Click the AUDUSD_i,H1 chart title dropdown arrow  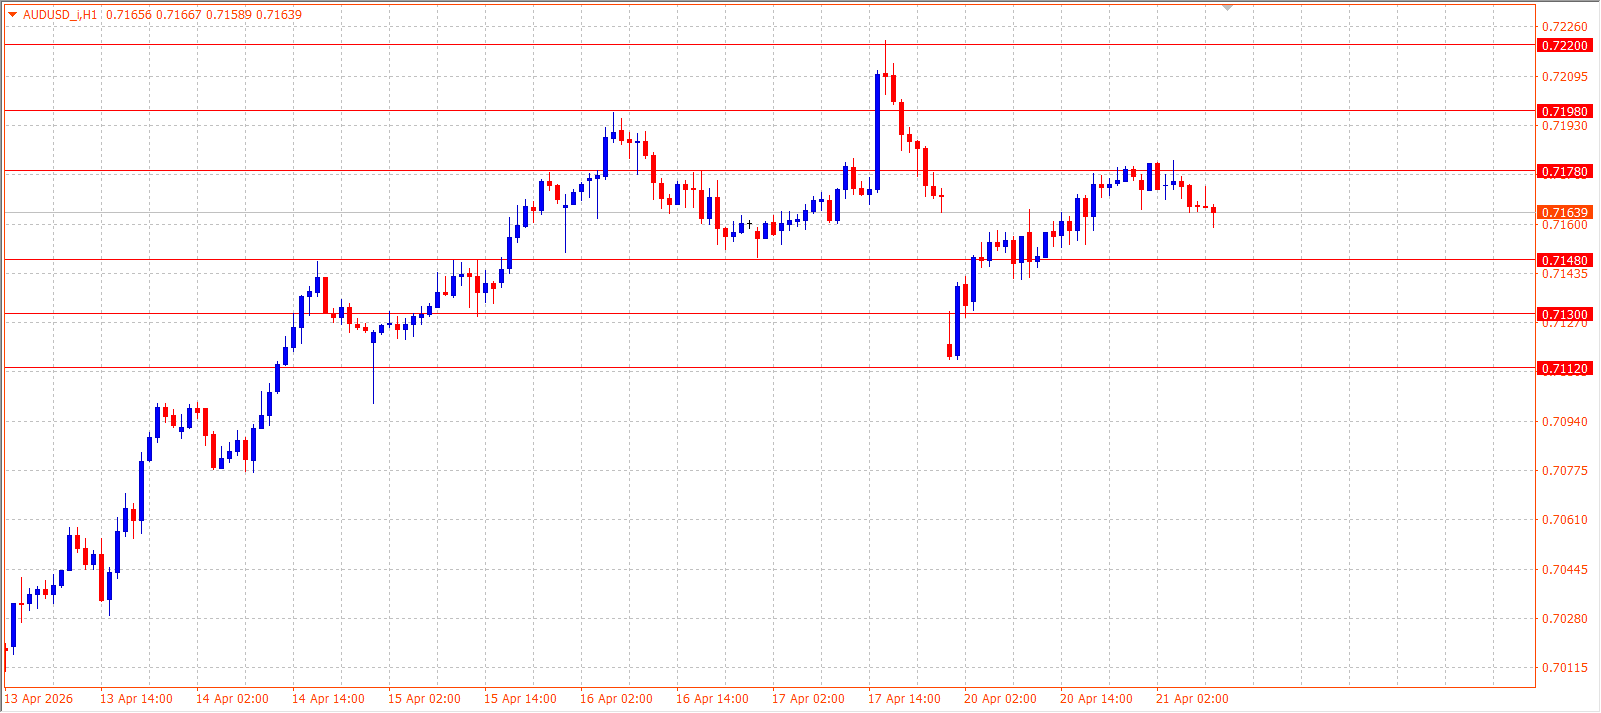12,15
